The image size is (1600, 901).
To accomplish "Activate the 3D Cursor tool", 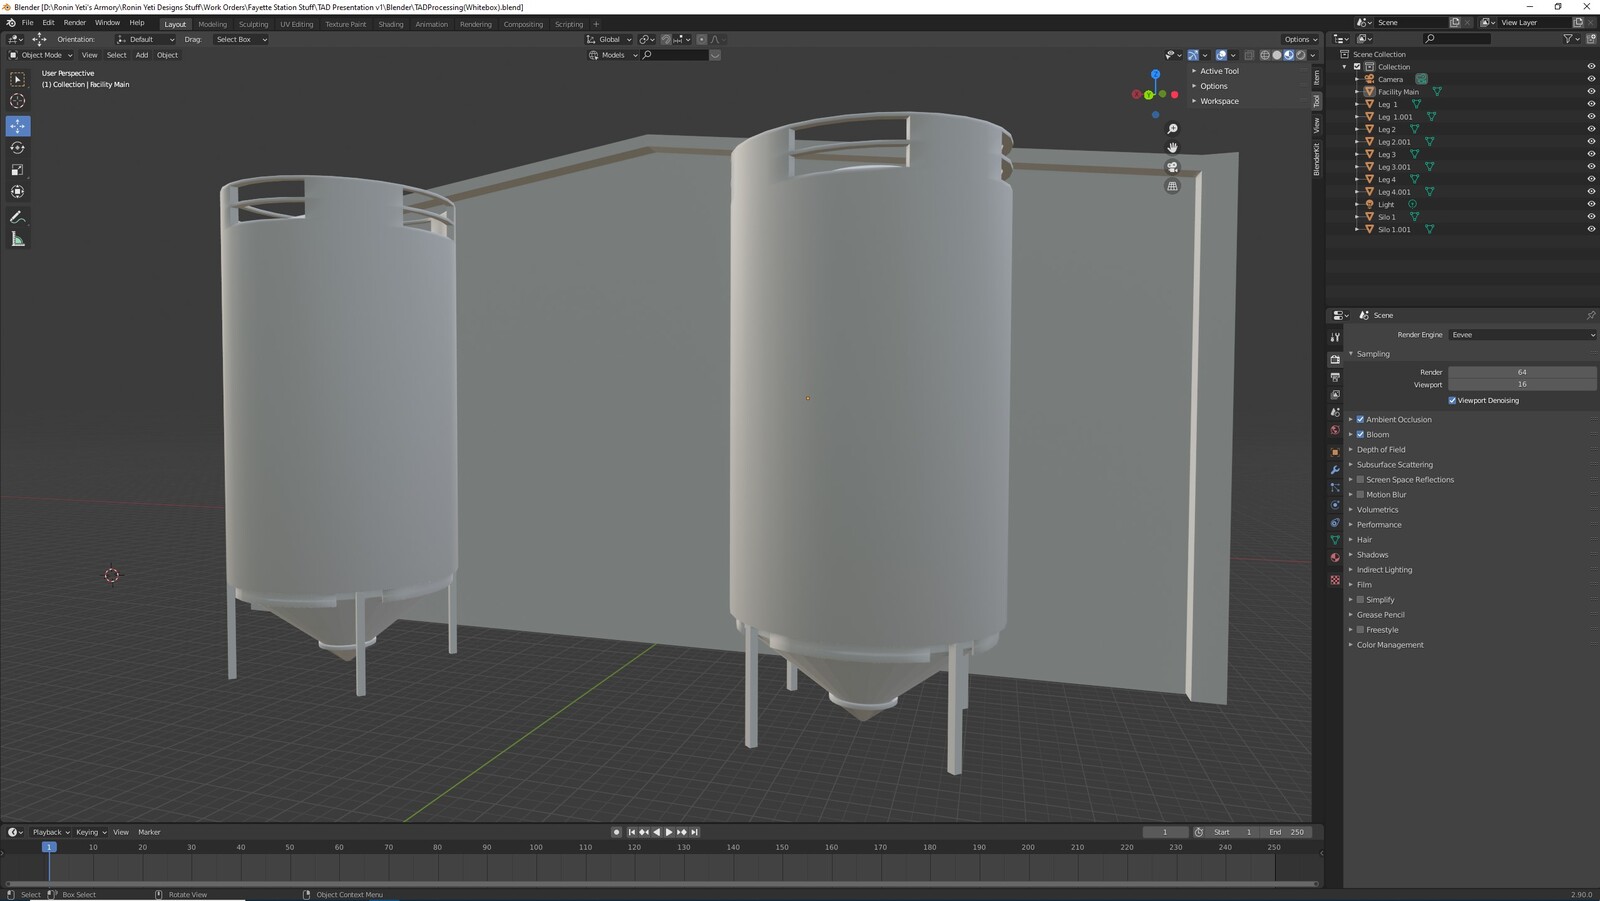I will (18, 101).
